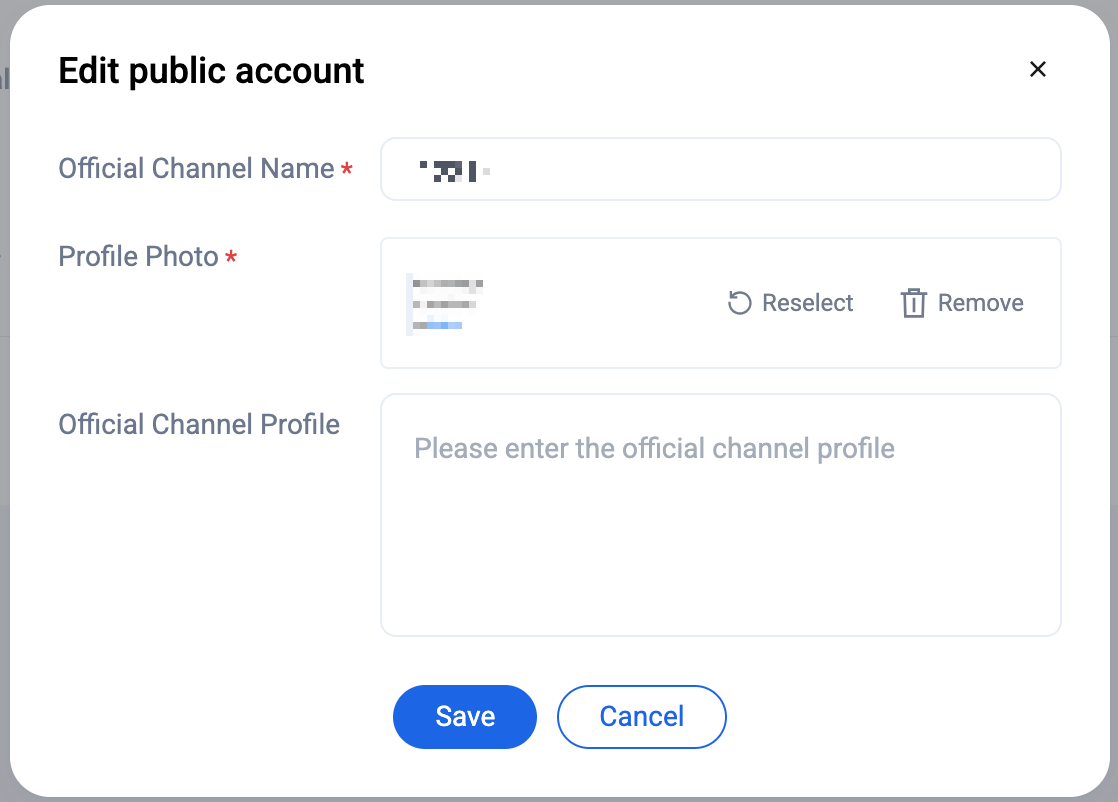Click the Official Channel Profile label
The image size is (1118, 802).
pos(199,424)
